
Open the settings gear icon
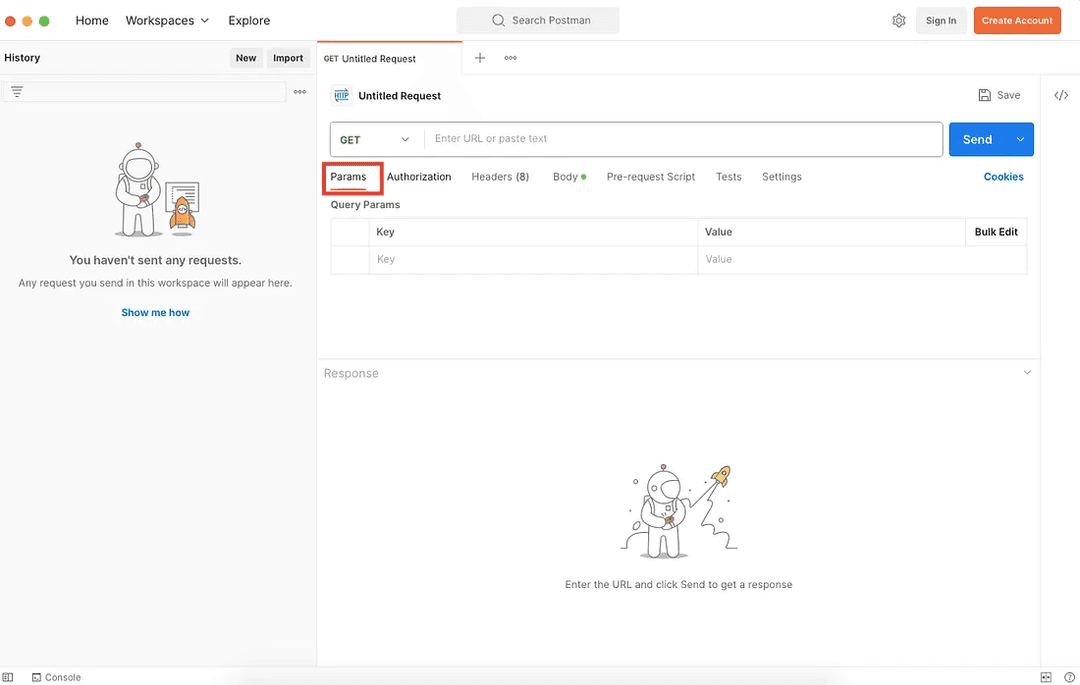(898, 21)
